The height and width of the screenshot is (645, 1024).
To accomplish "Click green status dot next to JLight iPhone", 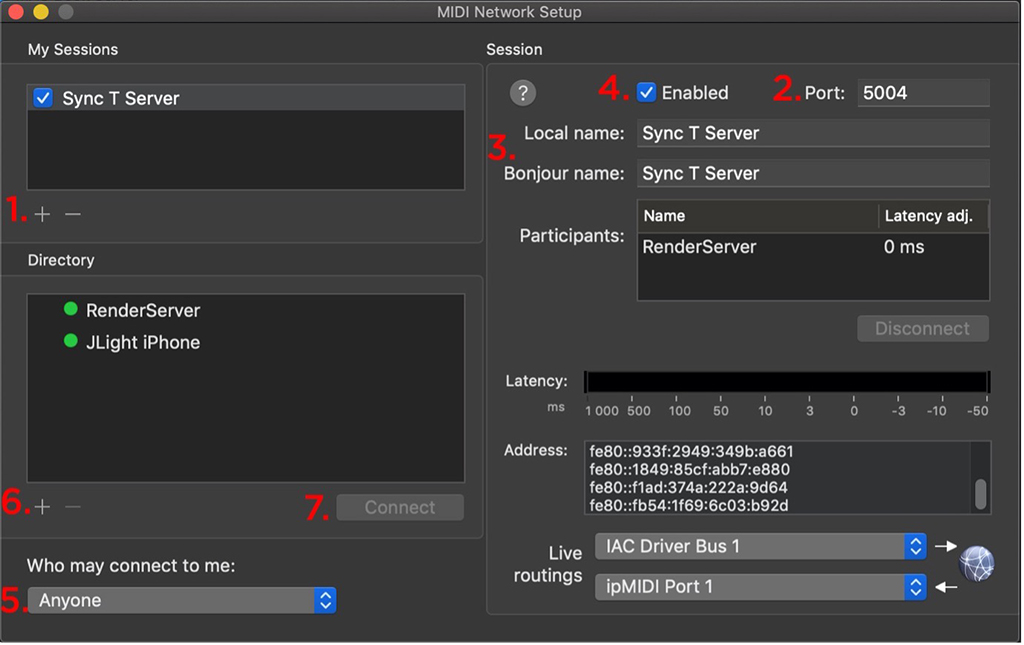I will click(70, 342).
